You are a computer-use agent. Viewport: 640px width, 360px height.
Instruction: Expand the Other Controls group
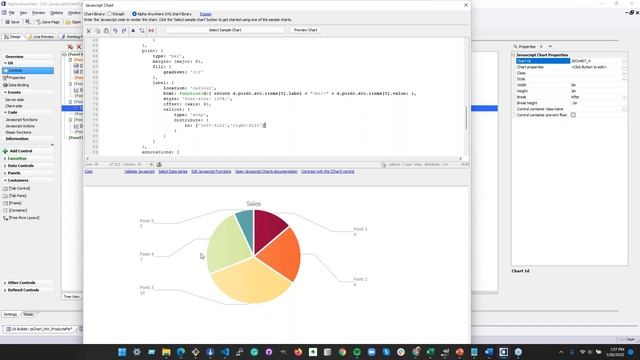[x=5, y=283]
